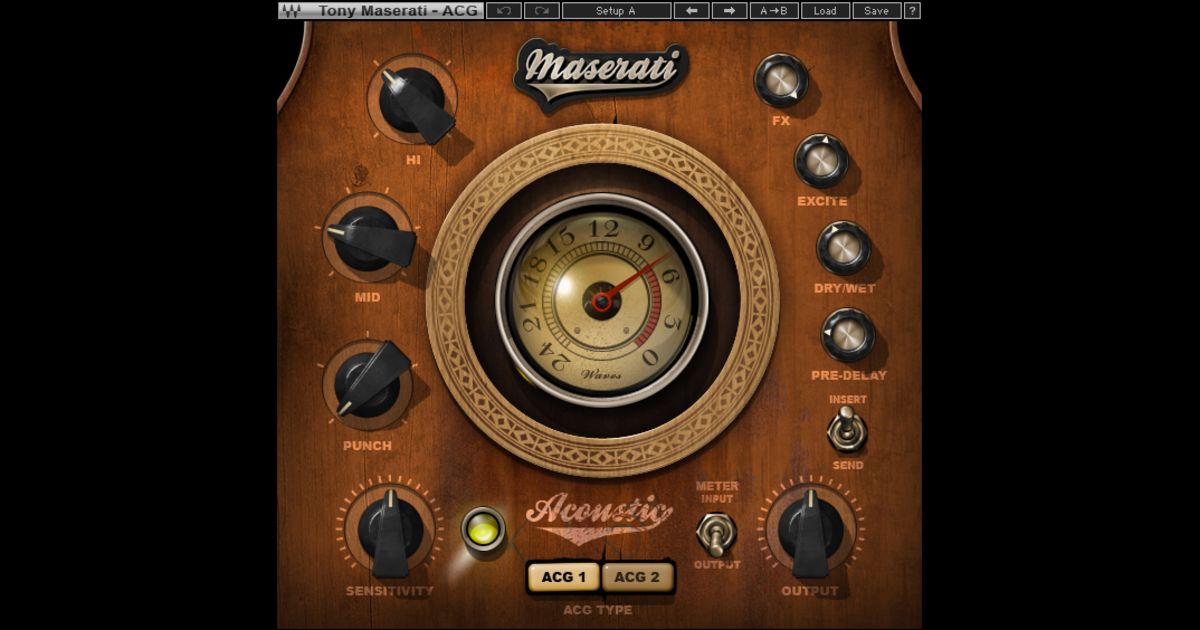Click the FX knob
Screen dimensions: 1200x630
(x=781, y=80)
